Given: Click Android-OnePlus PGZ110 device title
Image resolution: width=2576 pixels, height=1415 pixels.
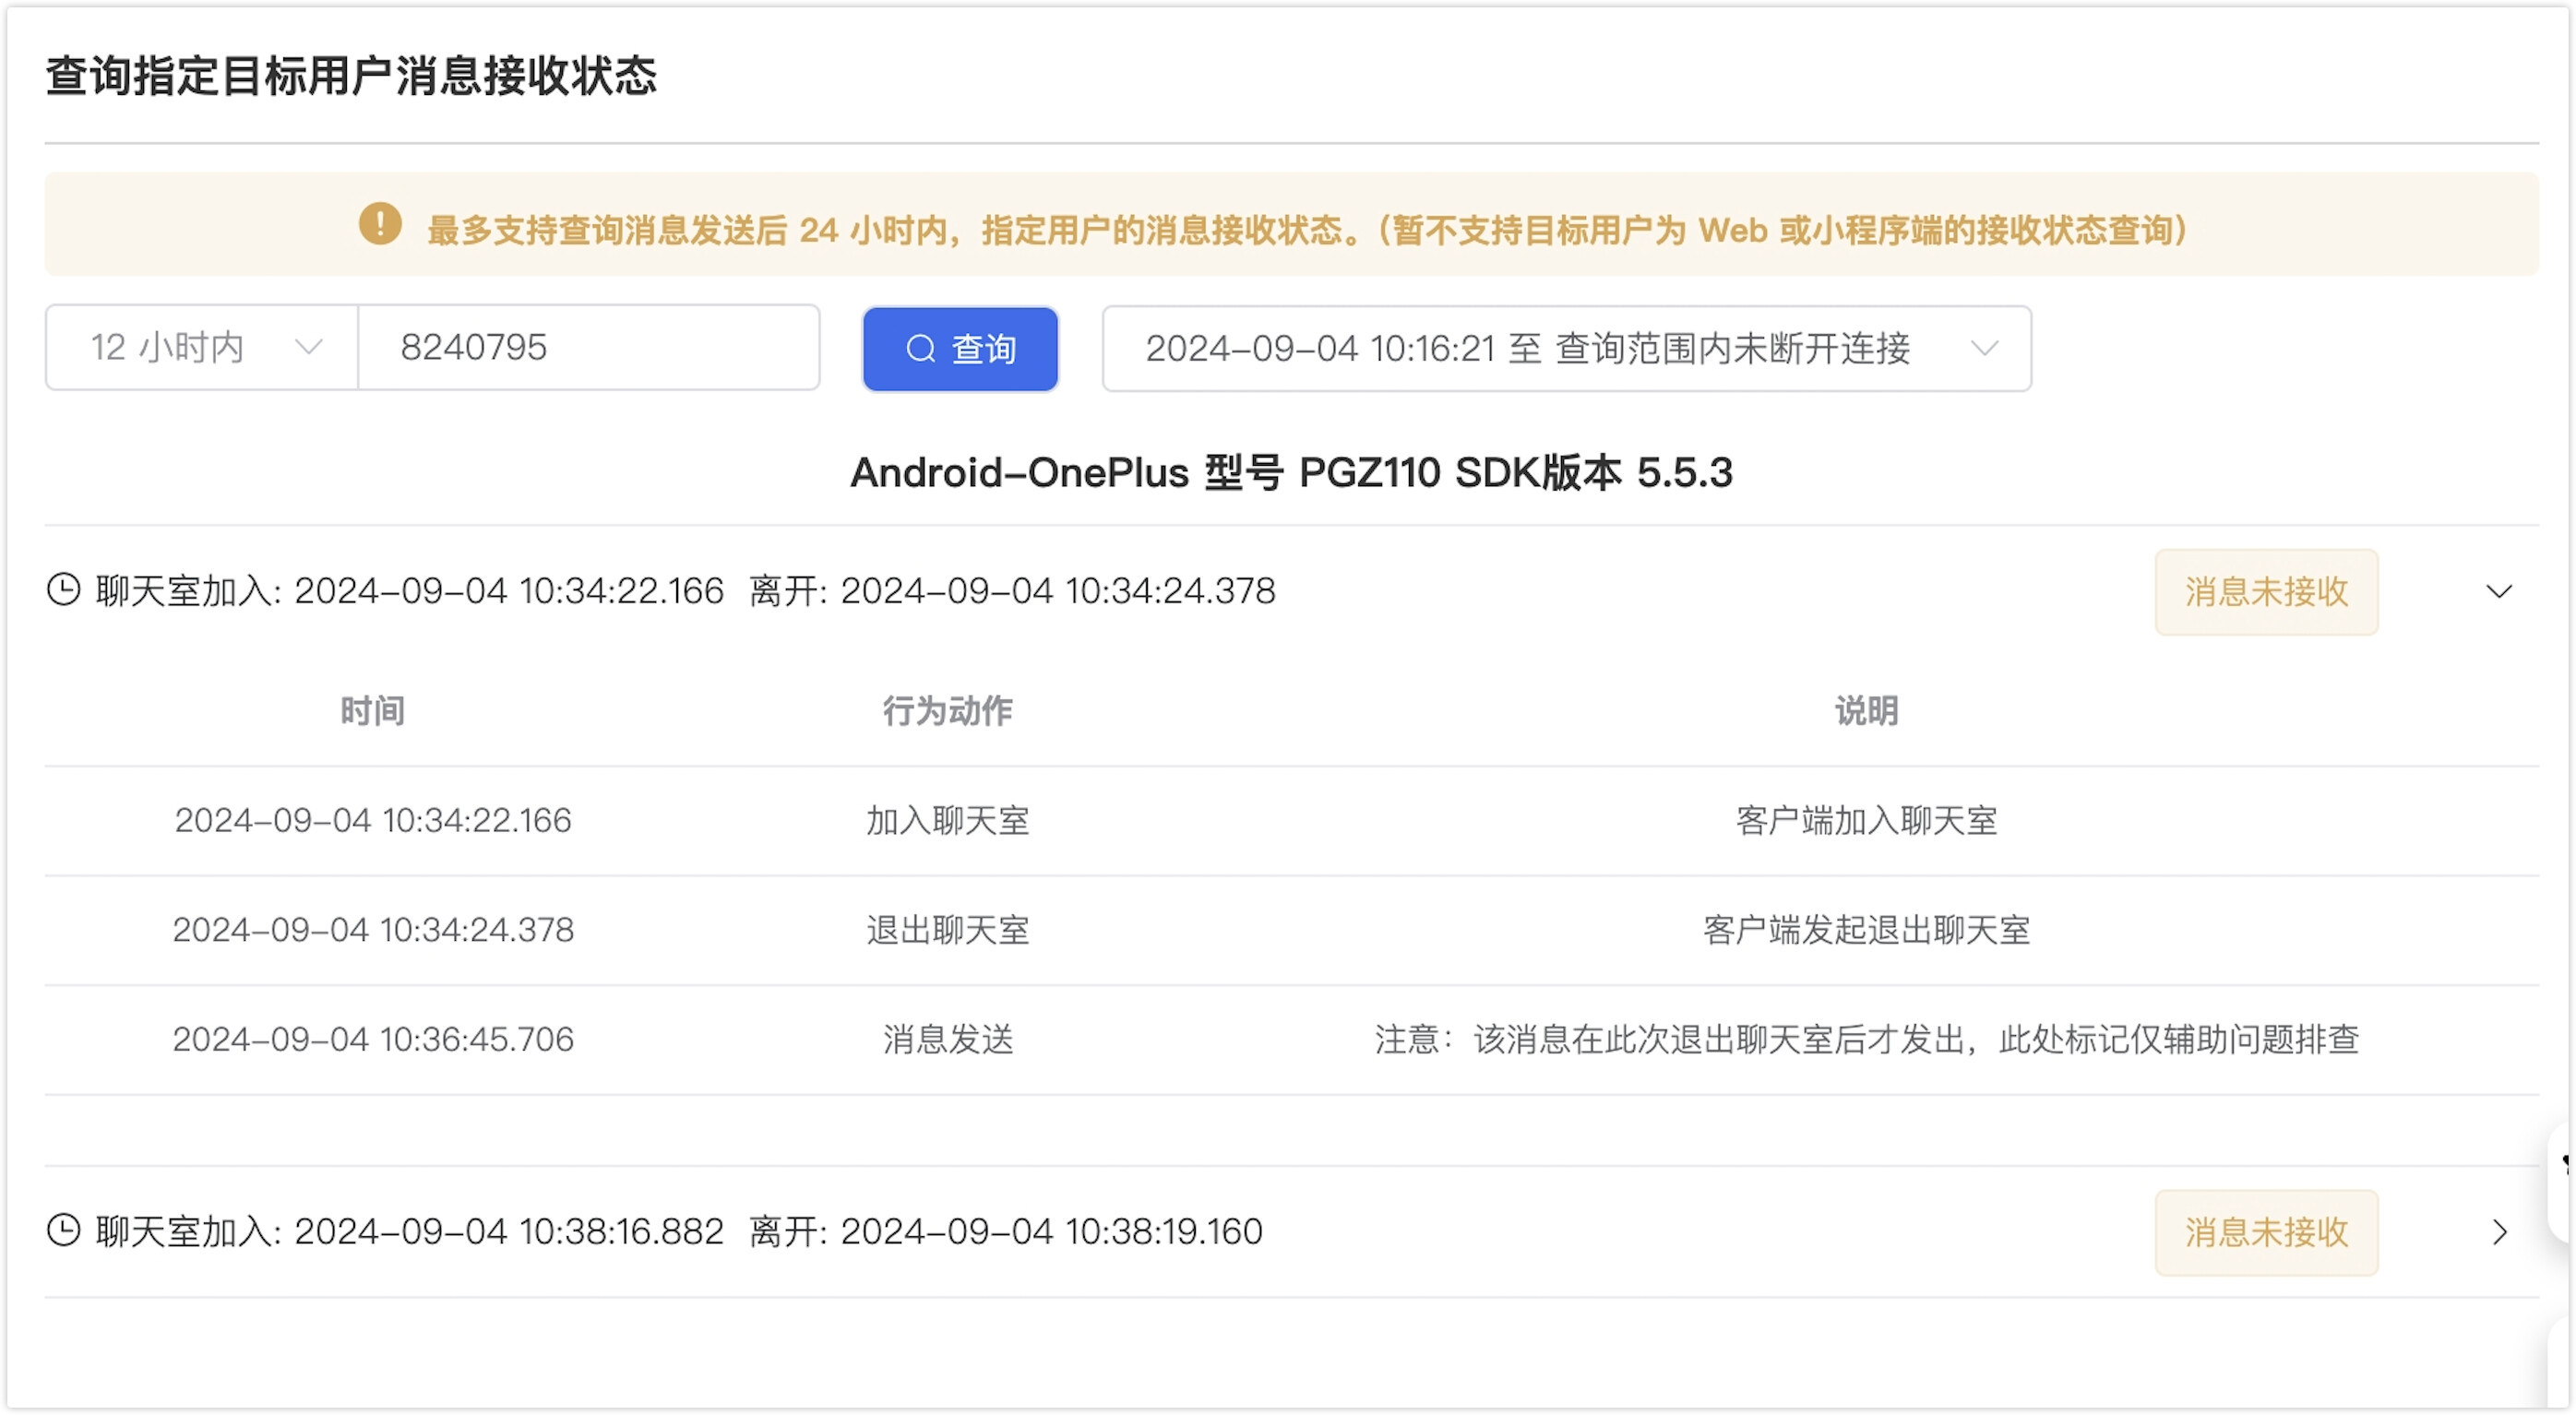Looking at the screenshot, I should 1290,473.
